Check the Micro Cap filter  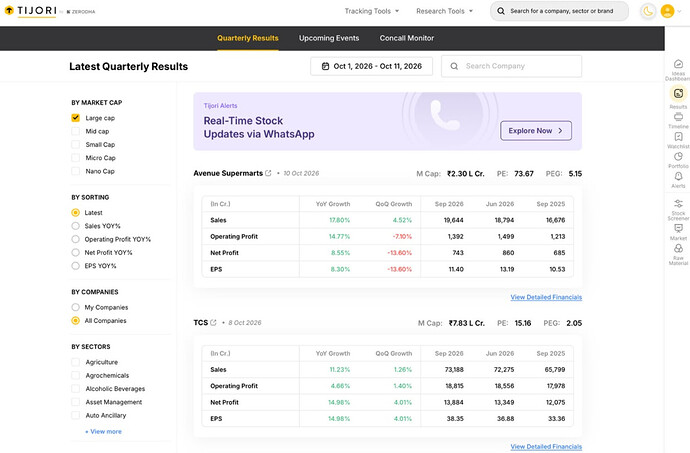(76, 158)
